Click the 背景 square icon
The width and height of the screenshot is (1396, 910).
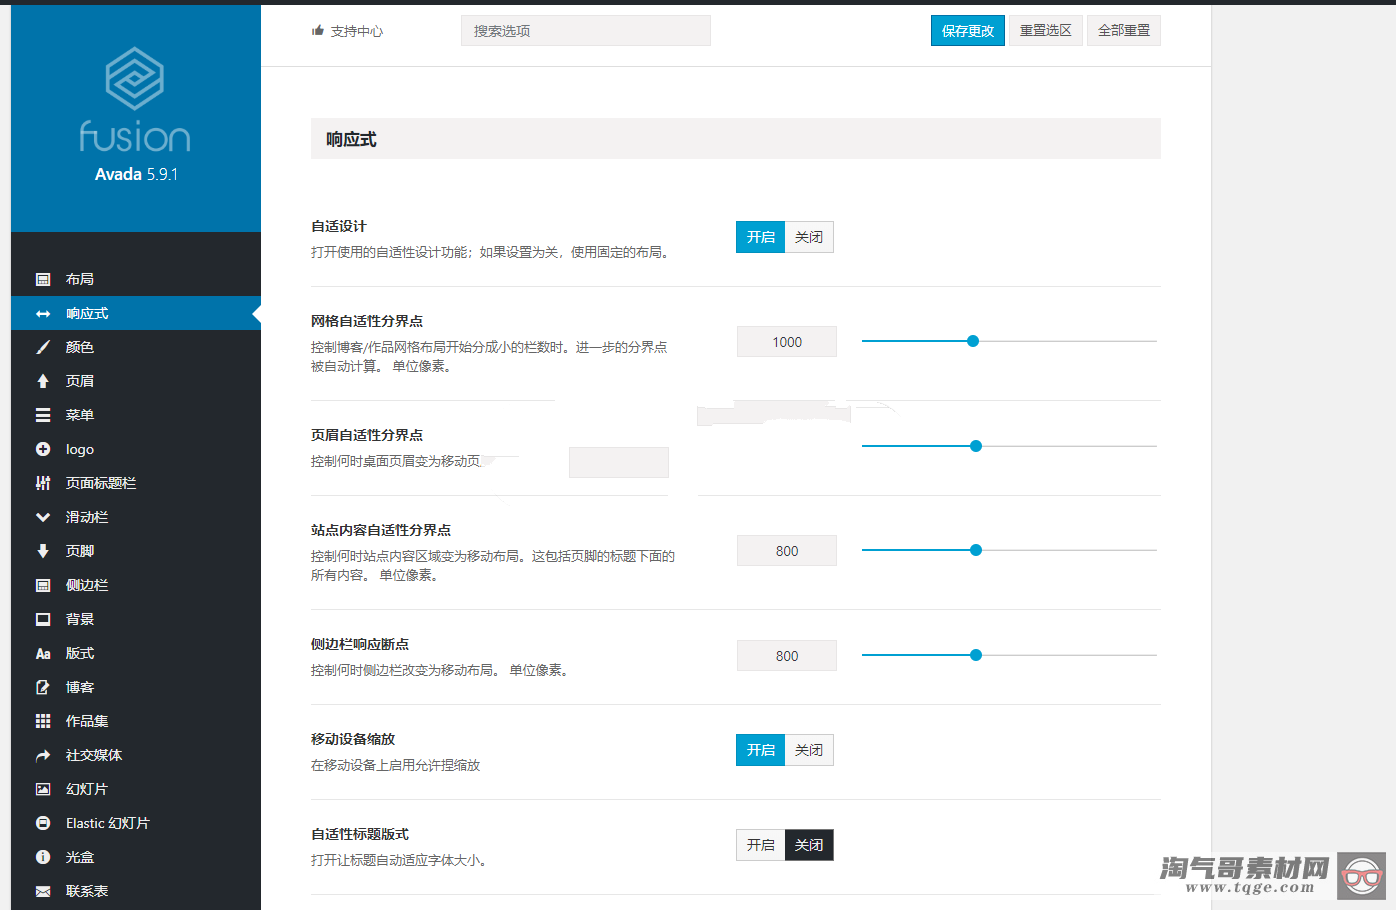click(x=43, y=619)
